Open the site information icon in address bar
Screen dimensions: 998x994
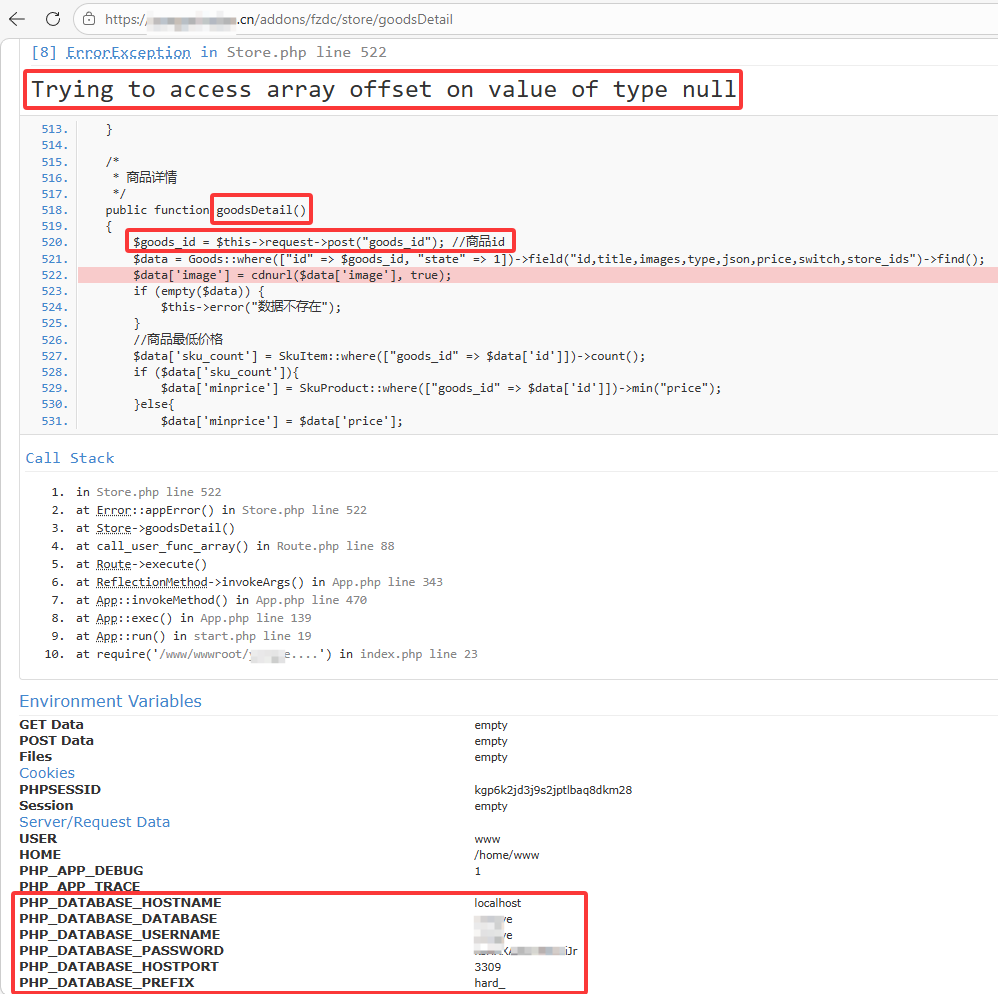89,19
